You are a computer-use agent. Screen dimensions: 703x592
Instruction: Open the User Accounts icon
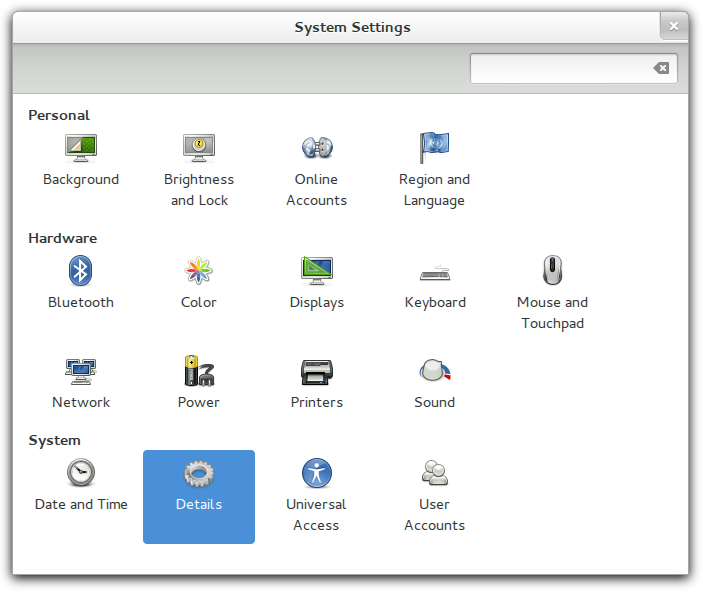[434, 473]
